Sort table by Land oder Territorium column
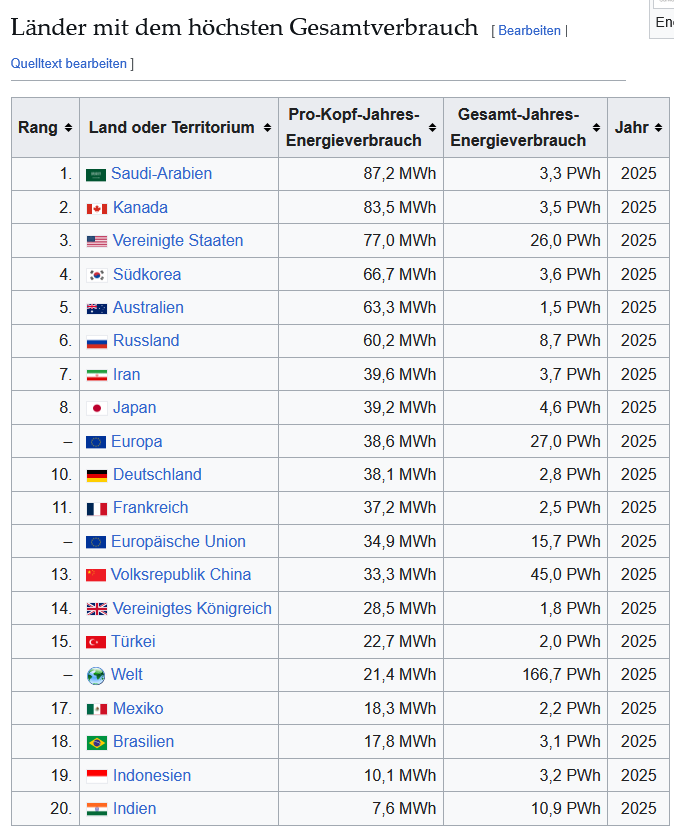This screenshot has height=840, width=674. coord(267,128)
